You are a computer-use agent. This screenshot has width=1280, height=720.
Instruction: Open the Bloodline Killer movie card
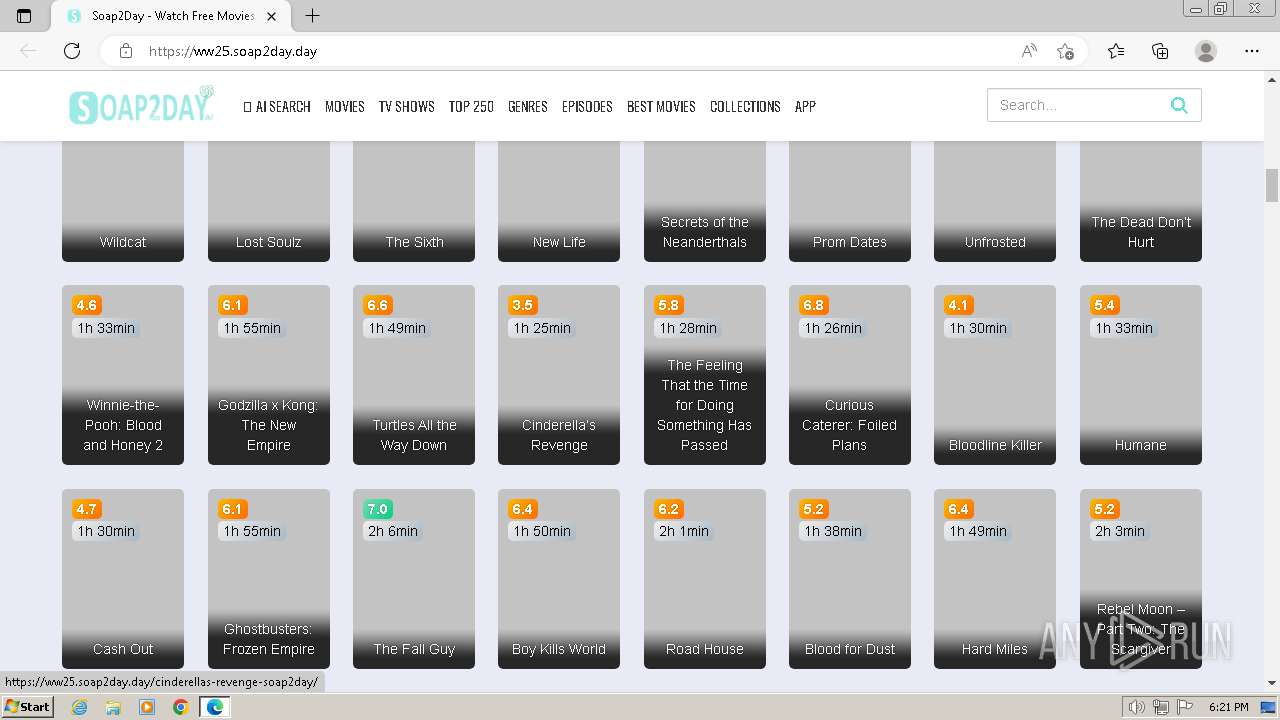[995, 375]
